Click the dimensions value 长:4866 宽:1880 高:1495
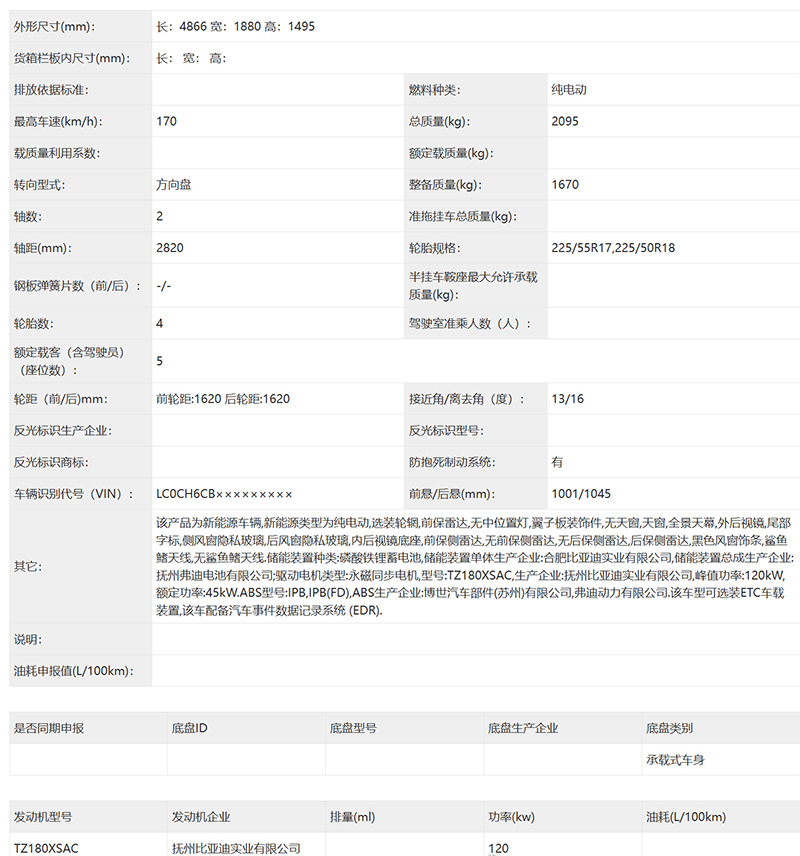The height and width of the screenshot is (856, 800). tap(235, 26)
